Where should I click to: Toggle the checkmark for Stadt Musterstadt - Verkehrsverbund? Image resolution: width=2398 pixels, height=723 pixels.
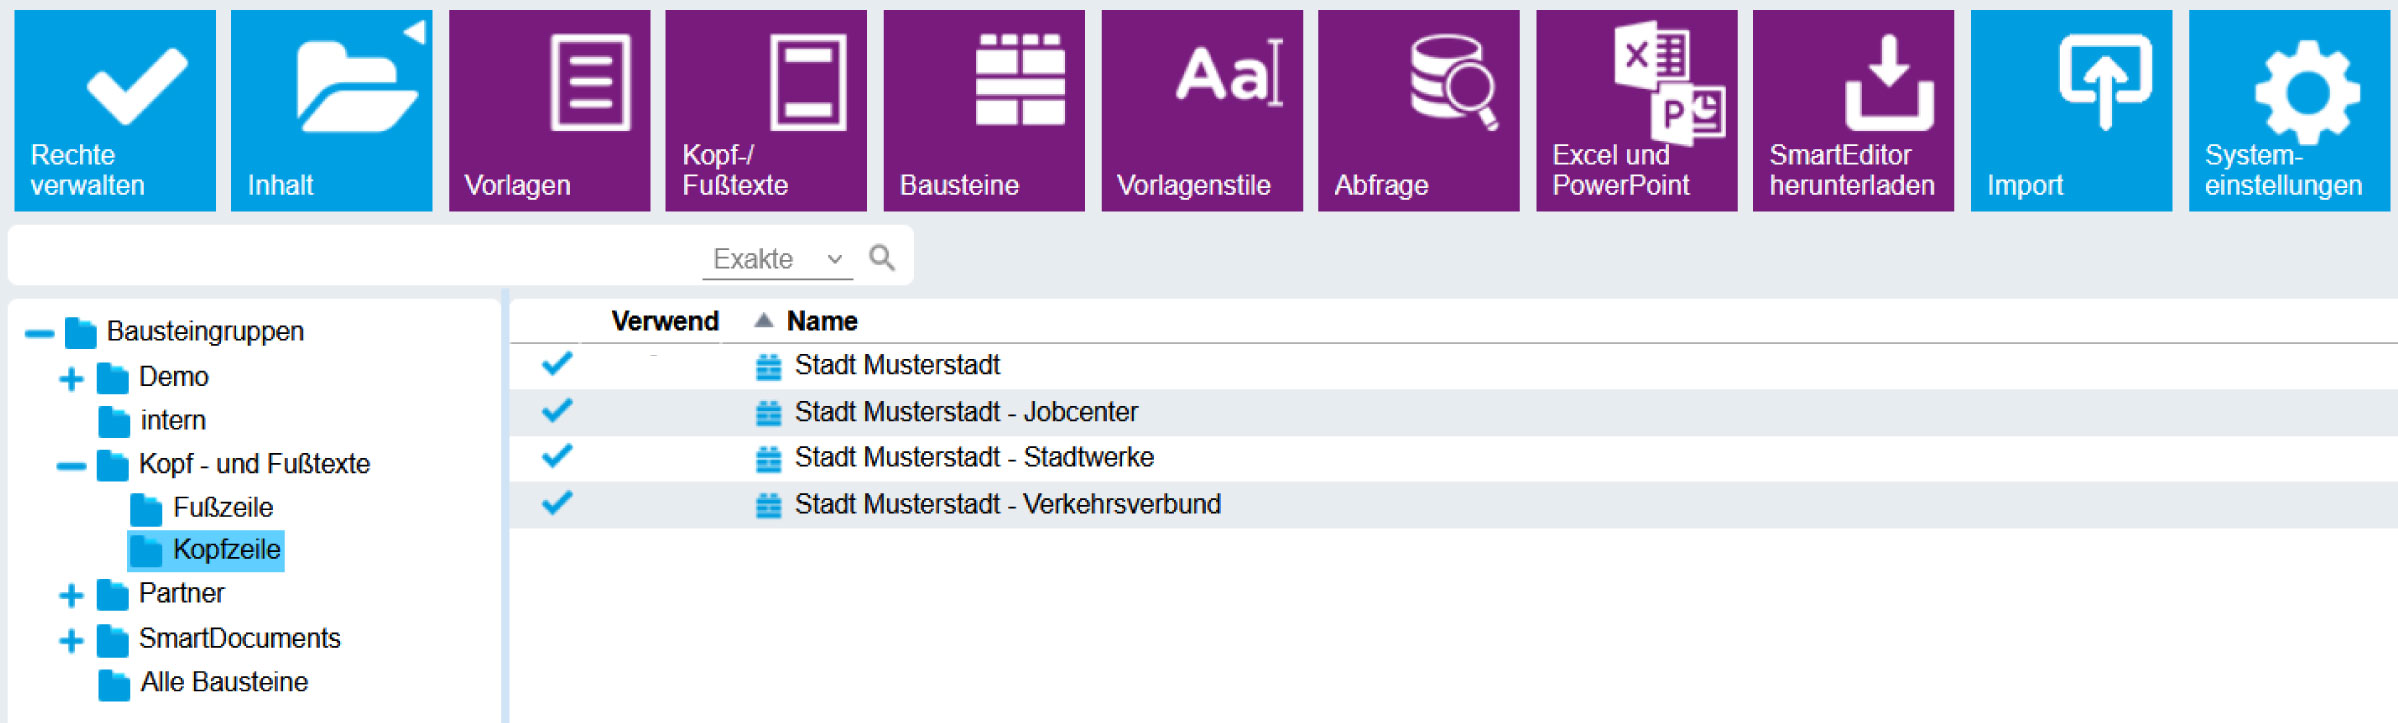557,502
